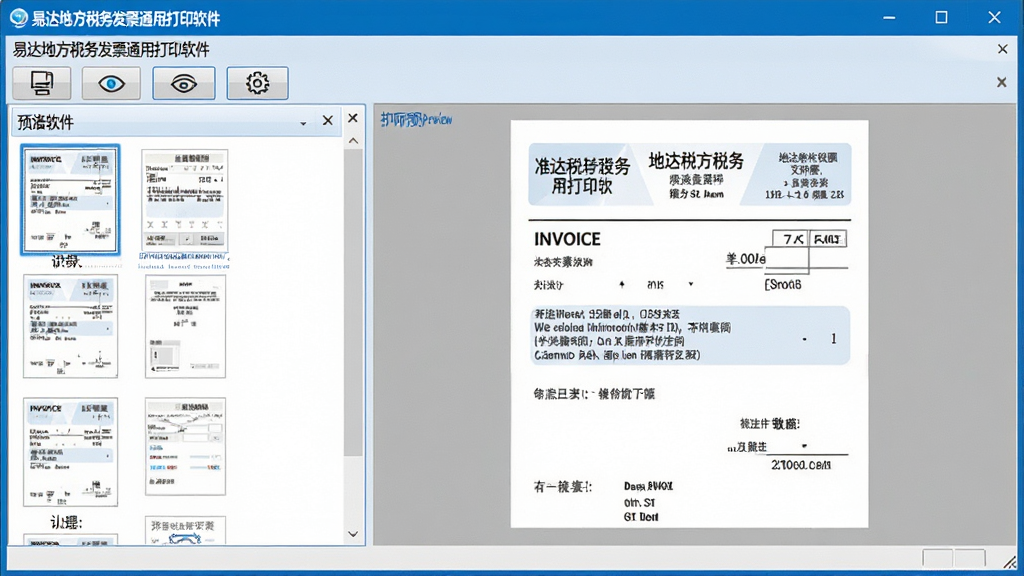This screenshot has height=576, width=1024.
Task: Click the print computer icon in the toolbar
Action: tap(42, 83)
